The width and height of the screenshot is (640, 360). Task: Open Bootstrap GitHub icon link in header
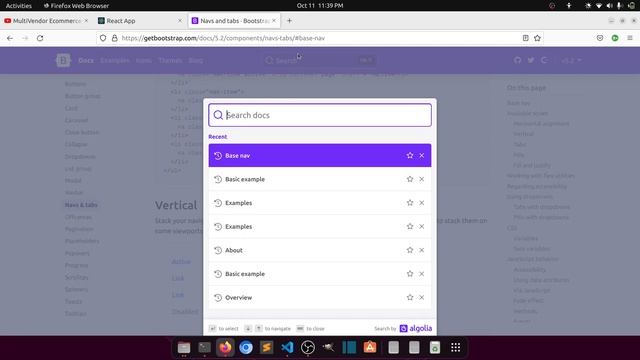click(518, 60)
